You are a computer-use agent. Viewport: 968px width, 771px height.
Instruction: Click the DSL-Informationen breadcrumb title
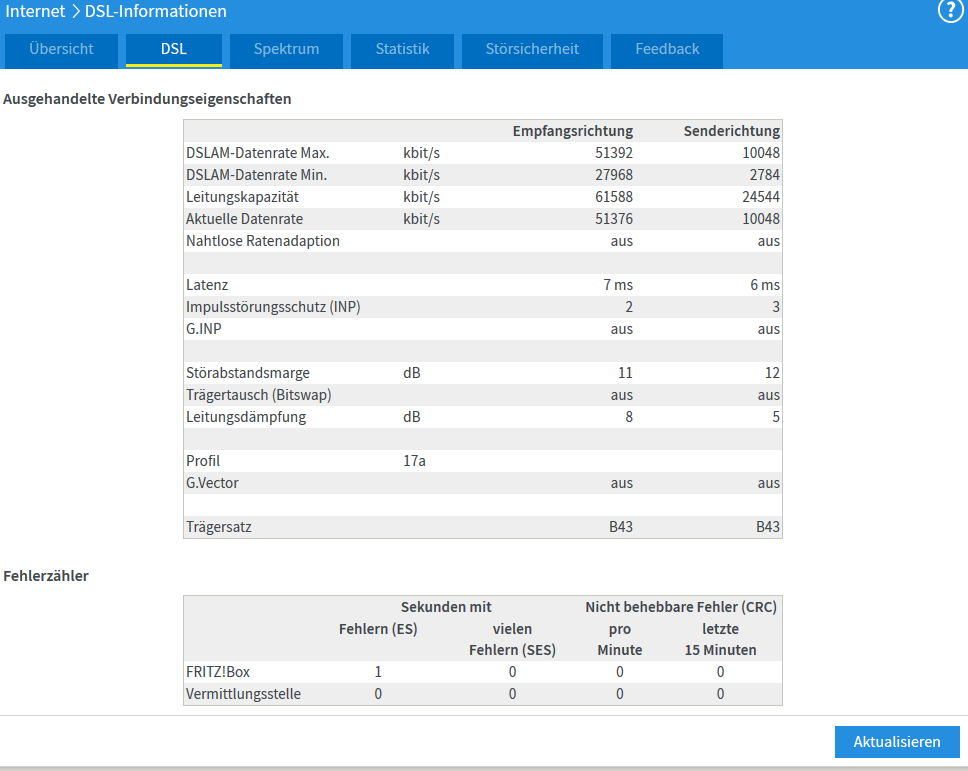tap(156, 12)
